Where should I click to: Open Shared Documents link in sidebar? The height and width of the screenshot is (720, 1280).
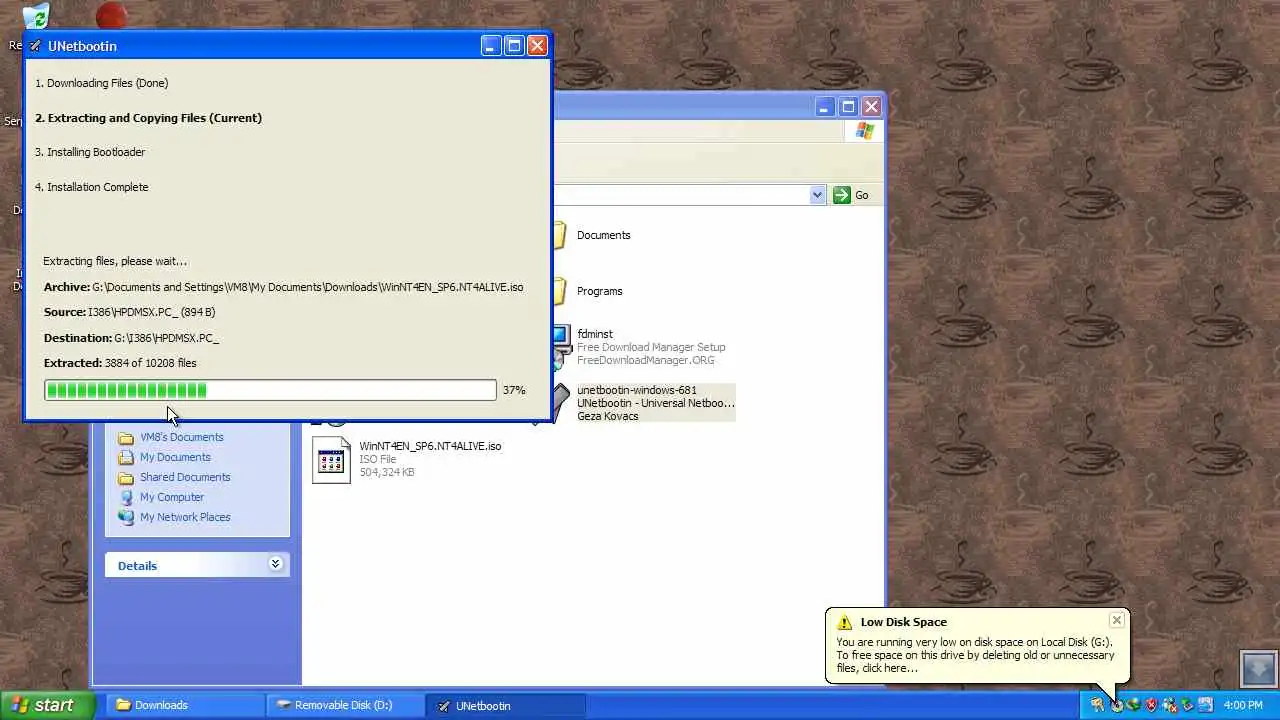click(185, 477)
